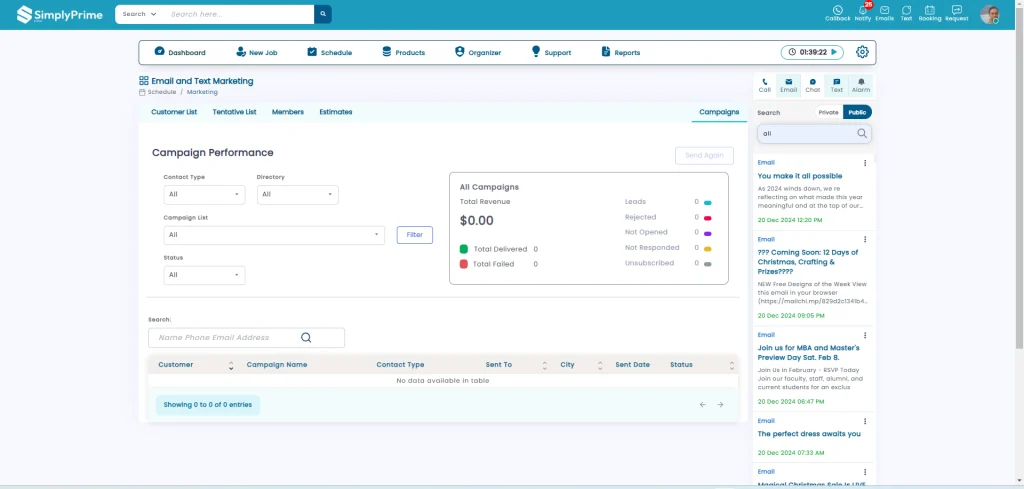Open the Callback phone icon
The width and height of the screenshot is (1024, 489).
(x=837, y=13)
